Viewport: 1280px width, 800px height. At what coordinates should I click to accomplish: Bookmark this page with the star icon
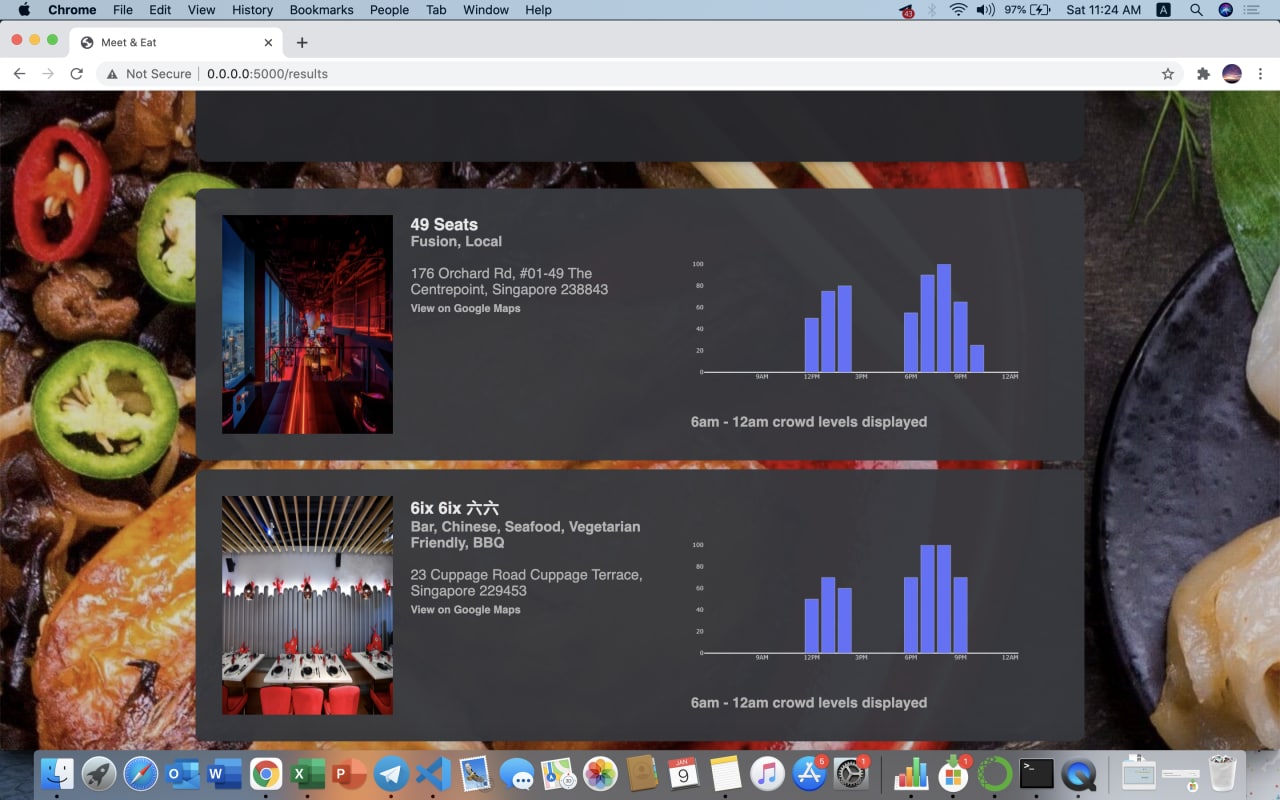click(x=1168, y=74)
